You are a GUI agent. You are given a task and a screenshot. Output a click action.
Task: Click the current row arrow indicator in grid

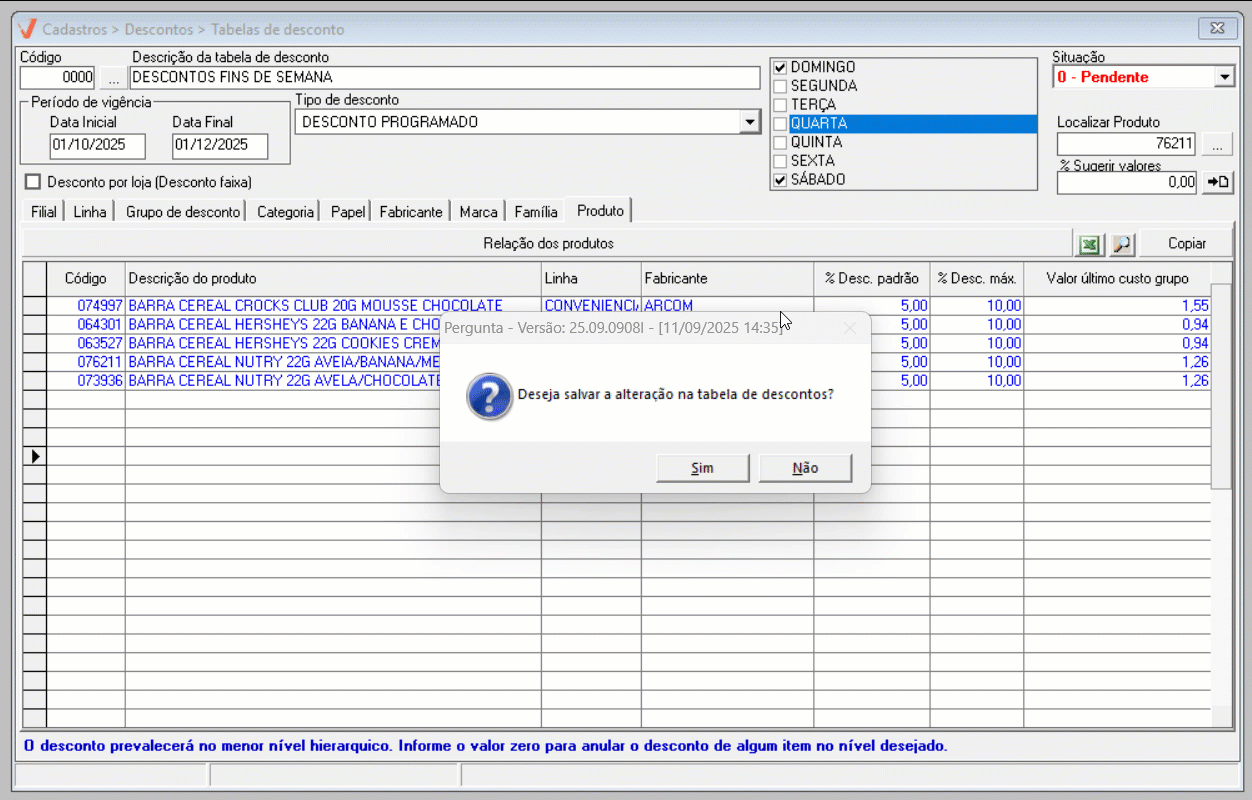[36, 456]
